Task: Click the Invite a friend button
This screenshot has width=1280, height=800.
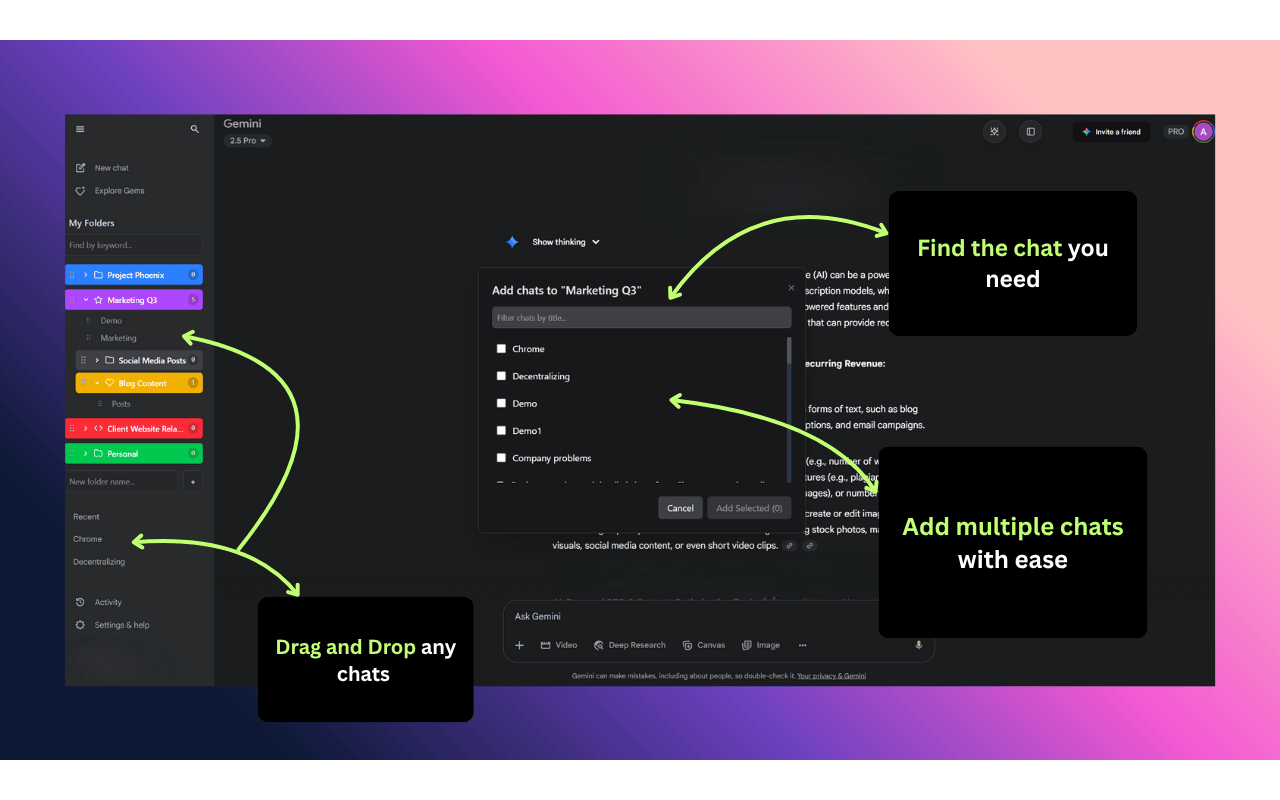Action: [1111, 132]
